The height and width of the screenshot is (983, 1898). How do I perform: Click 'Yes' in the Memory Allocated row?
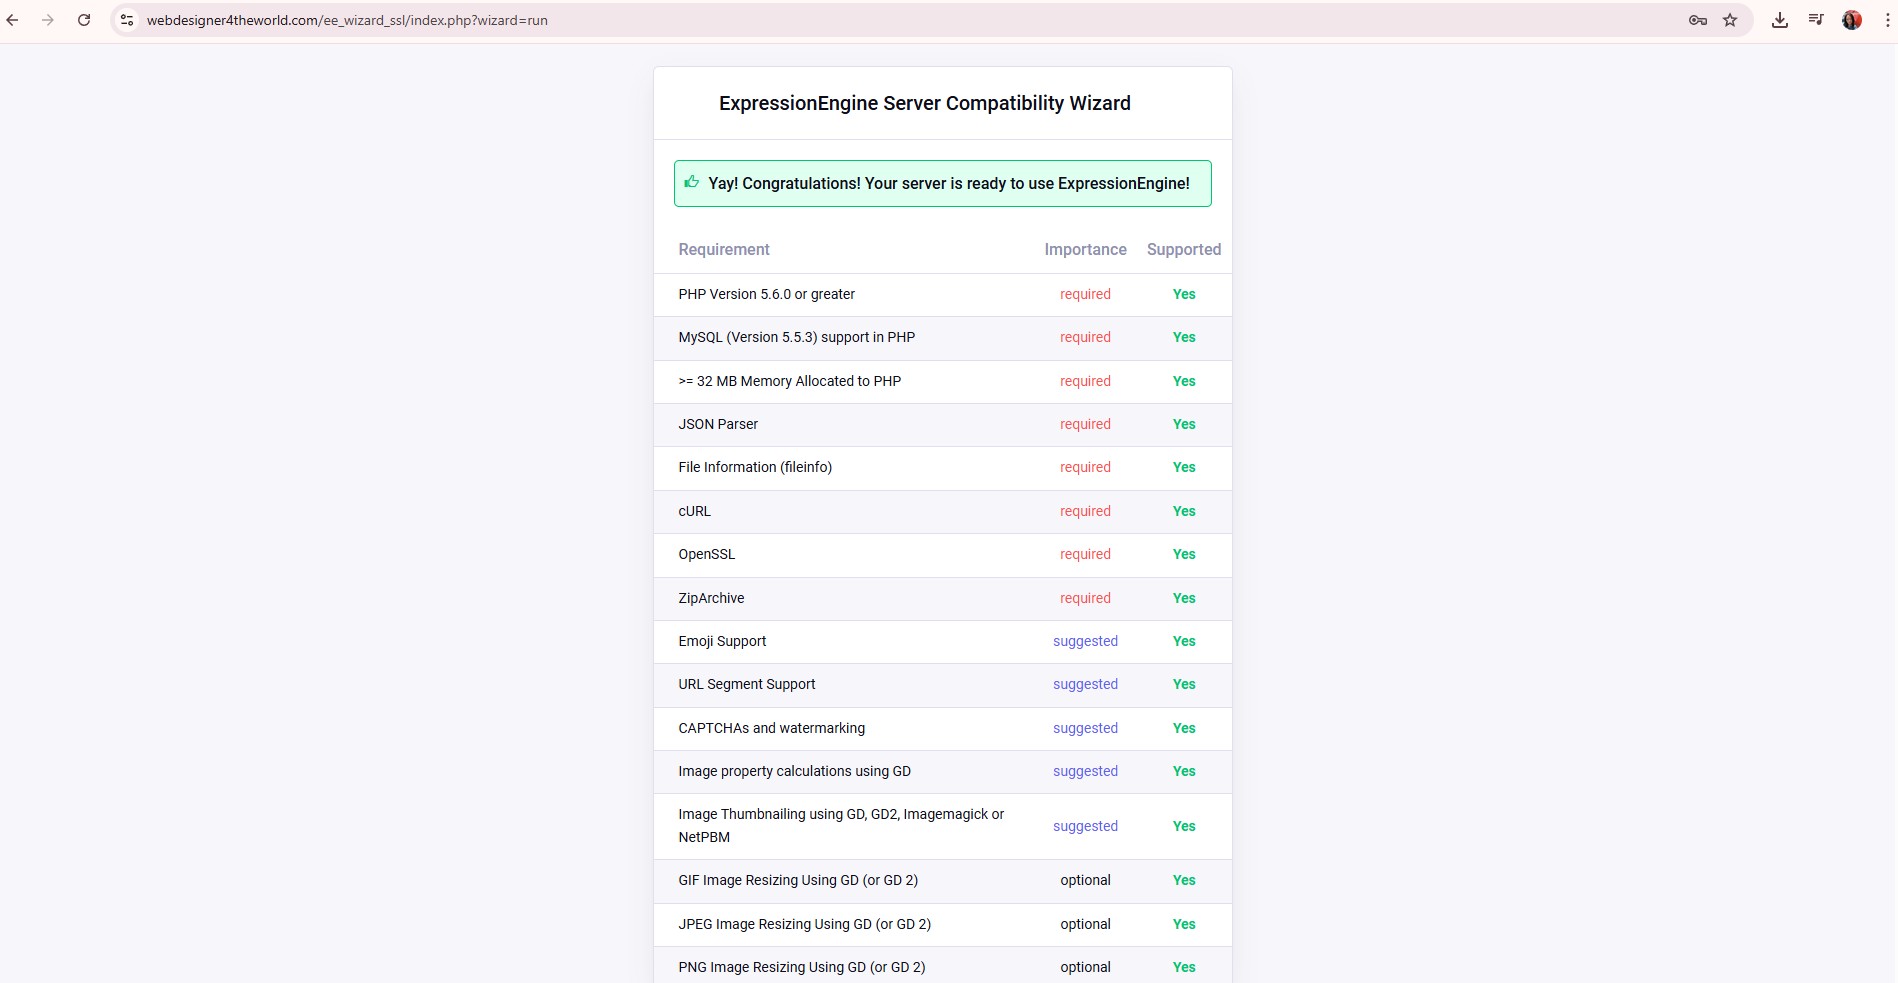(1184, 381)
